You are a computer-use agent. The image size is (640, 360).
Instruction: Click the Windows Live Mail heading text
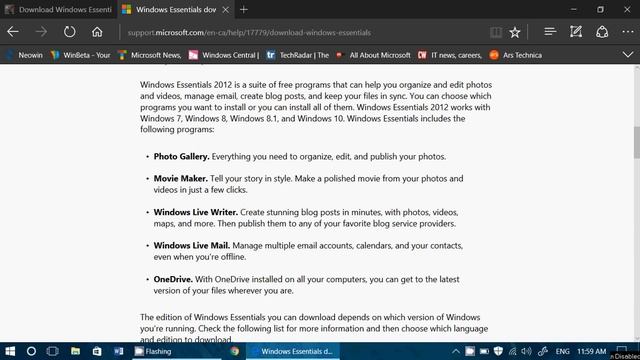(192, 246)
